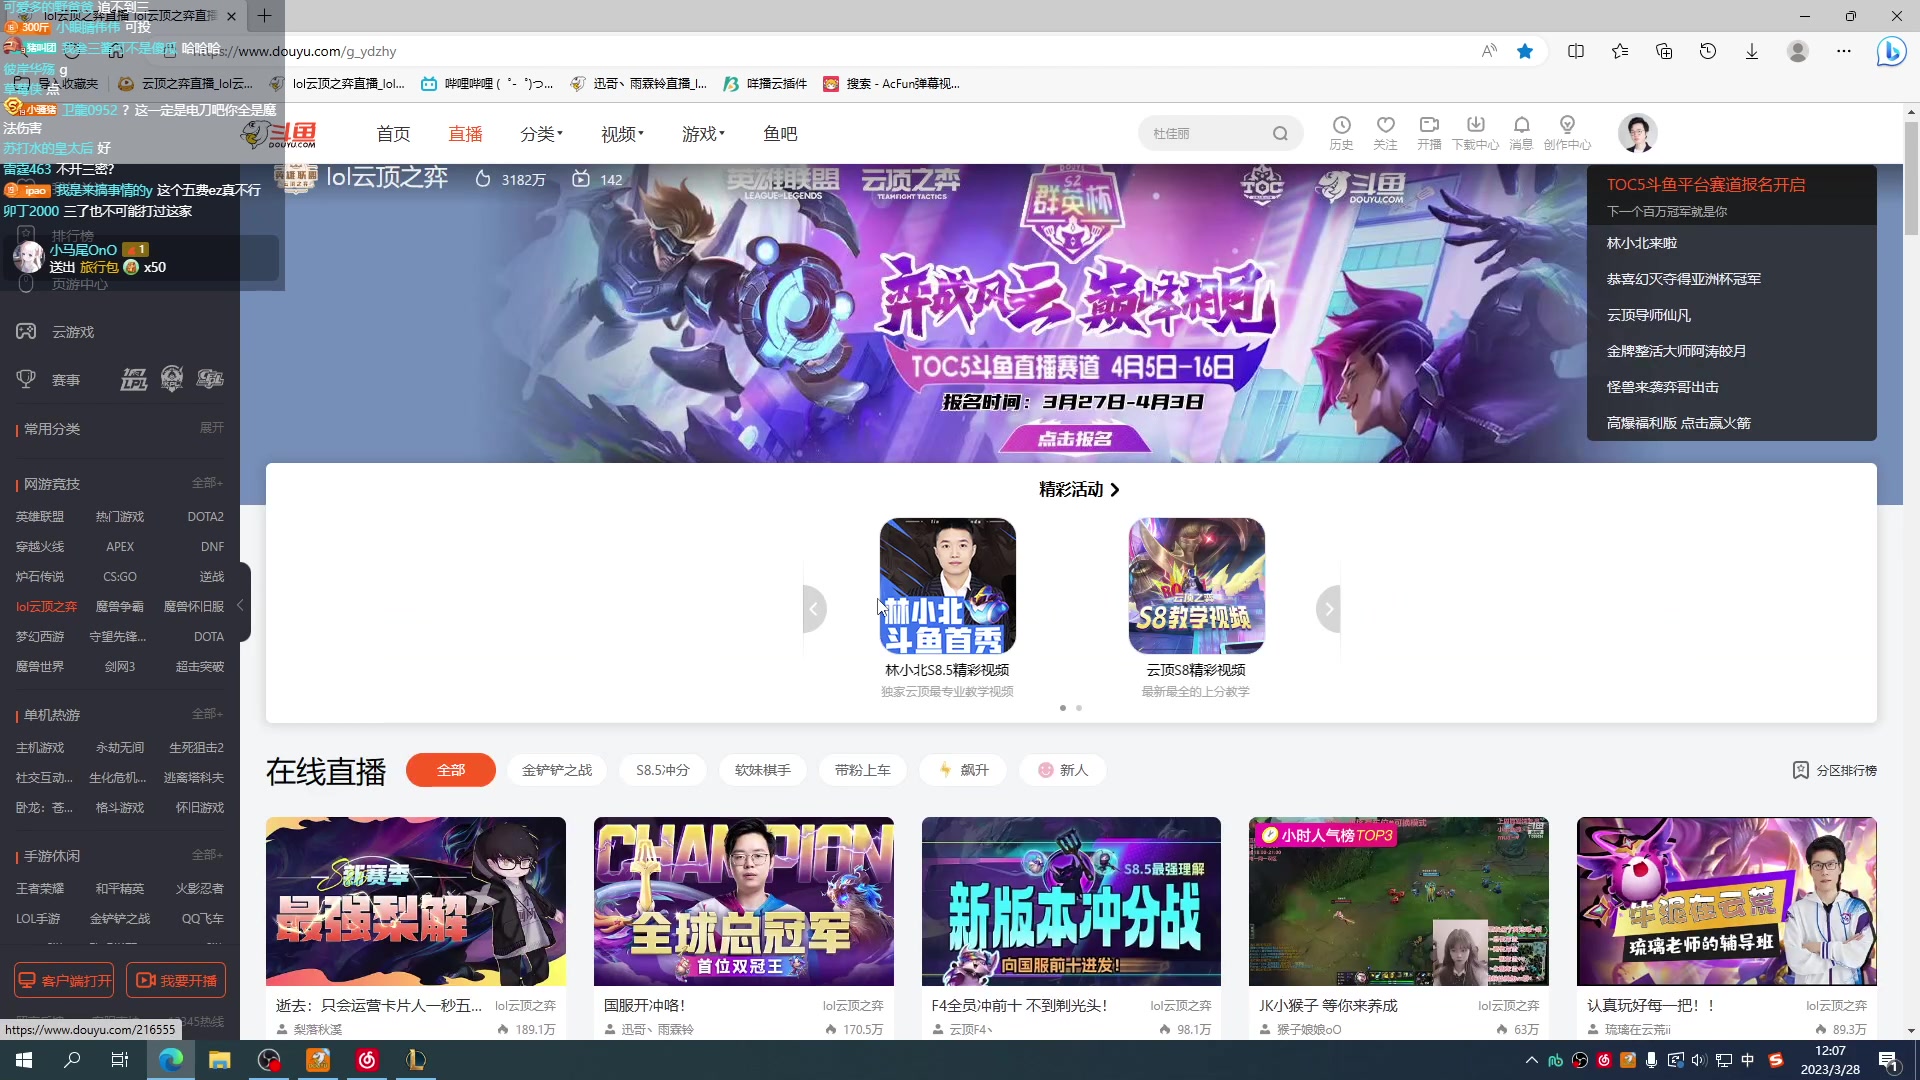Image resolution: width=1920 pixels, height=1080 pixels.
Task: Open the 创作中心 creator center icon
Action: click(x=1567, y=133)
